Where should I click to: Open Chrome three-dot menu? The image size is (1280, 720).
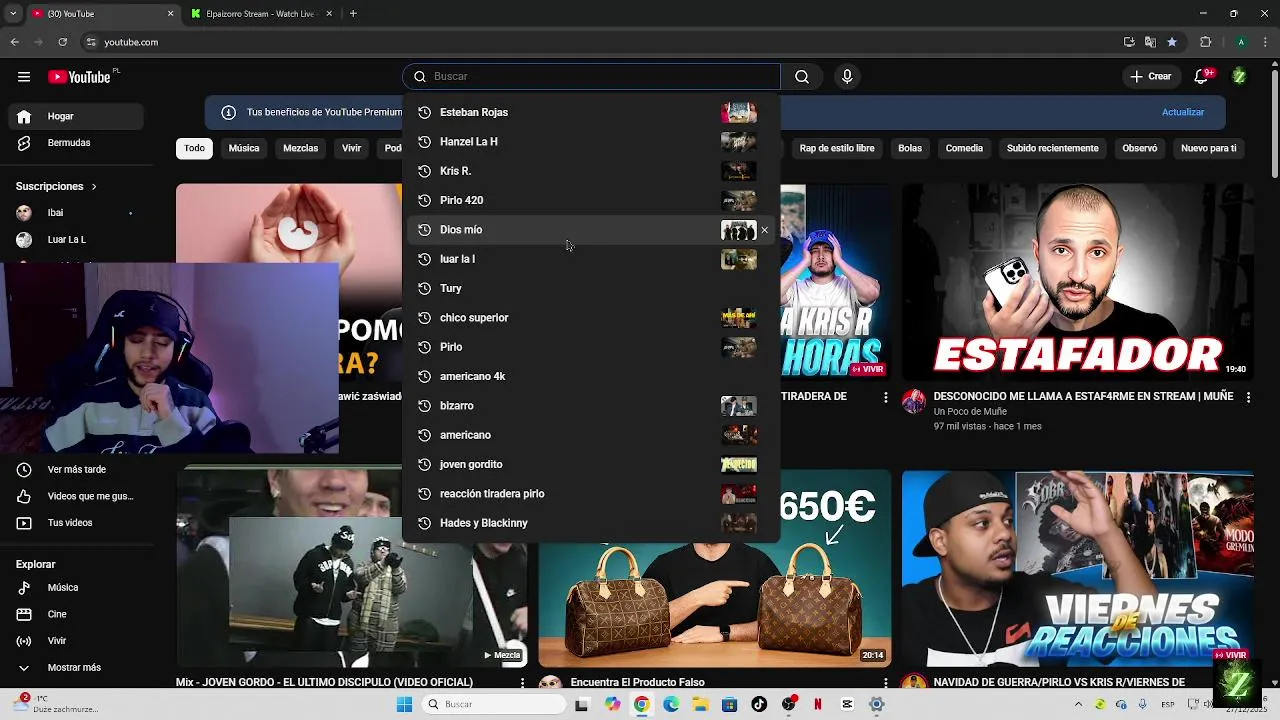pyautogui.click(x=1265, y=42)
